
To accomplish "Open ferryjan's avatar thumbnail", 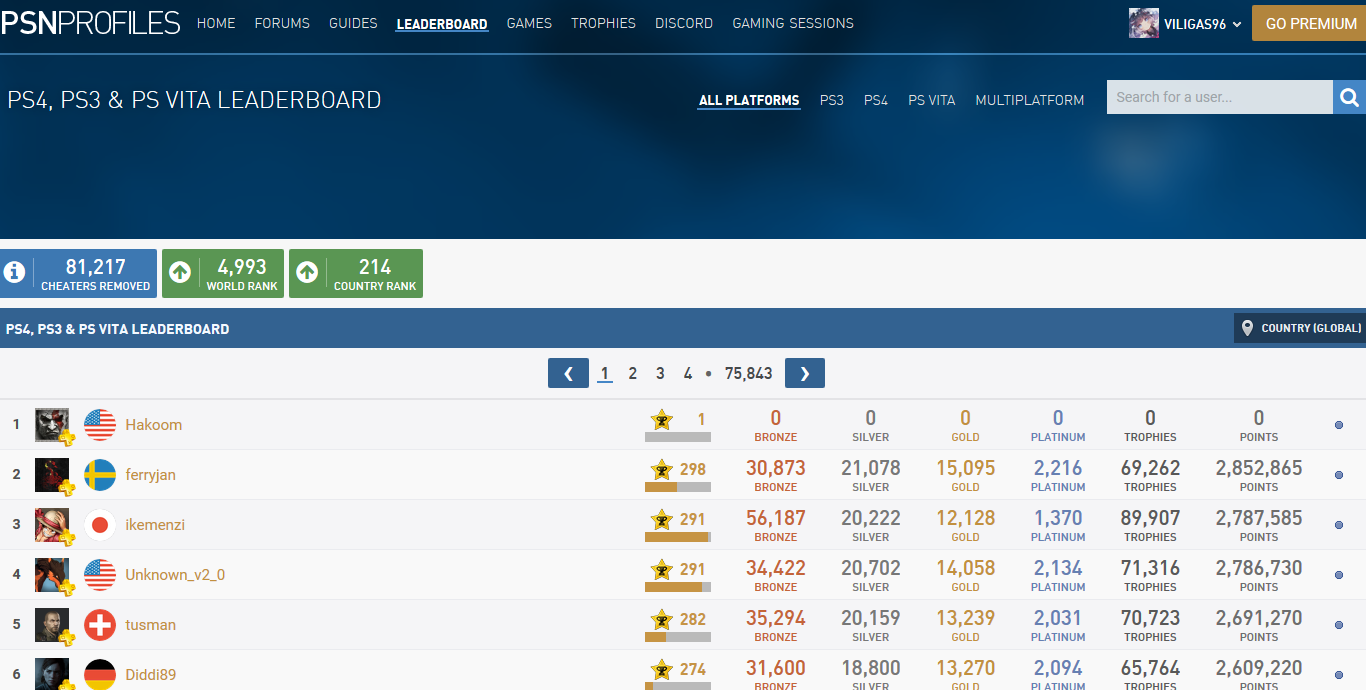I will [x=52, y=475].
